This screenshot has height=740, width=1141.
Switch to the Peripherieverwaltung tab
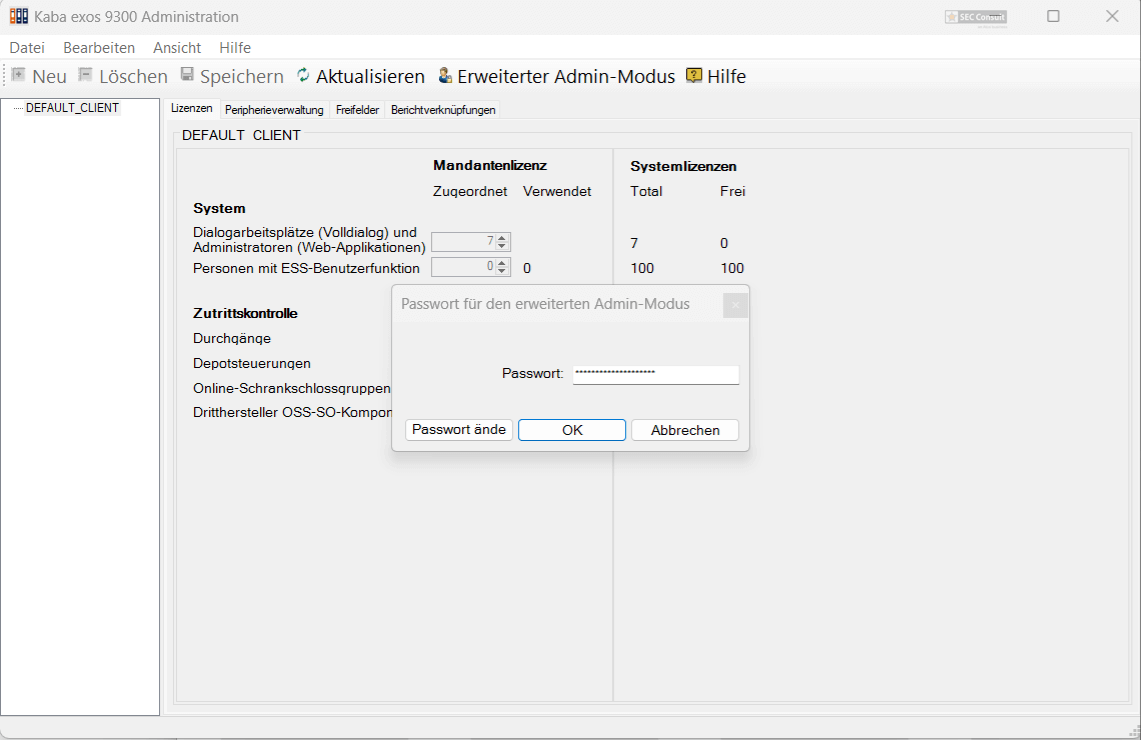coord(274,110)
